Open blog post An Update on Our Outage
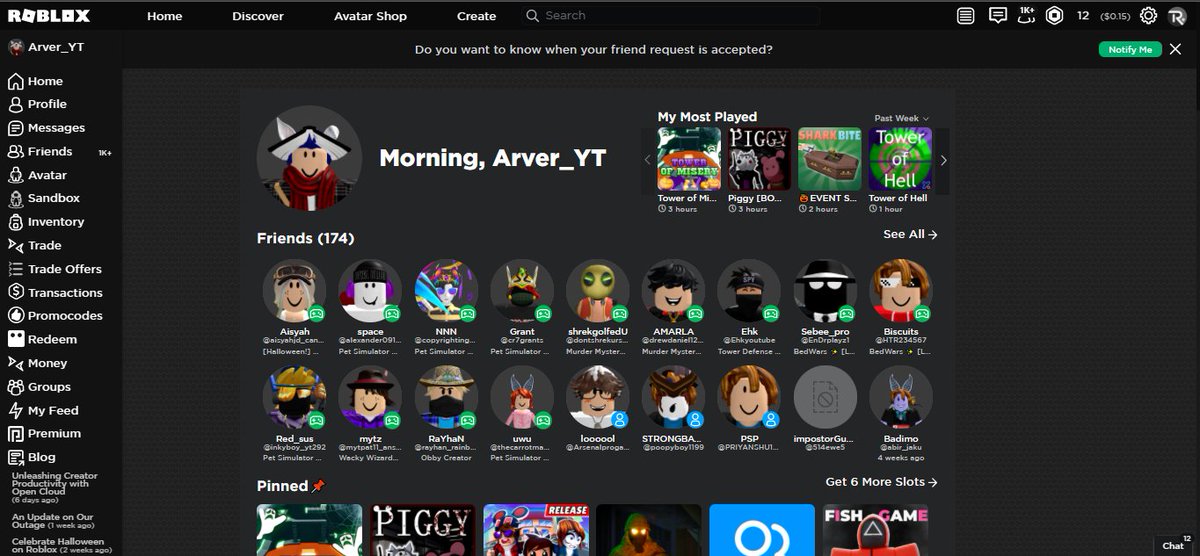Image resolution: width=1200 pixels, height=556 pixels. tap(53, 521)
